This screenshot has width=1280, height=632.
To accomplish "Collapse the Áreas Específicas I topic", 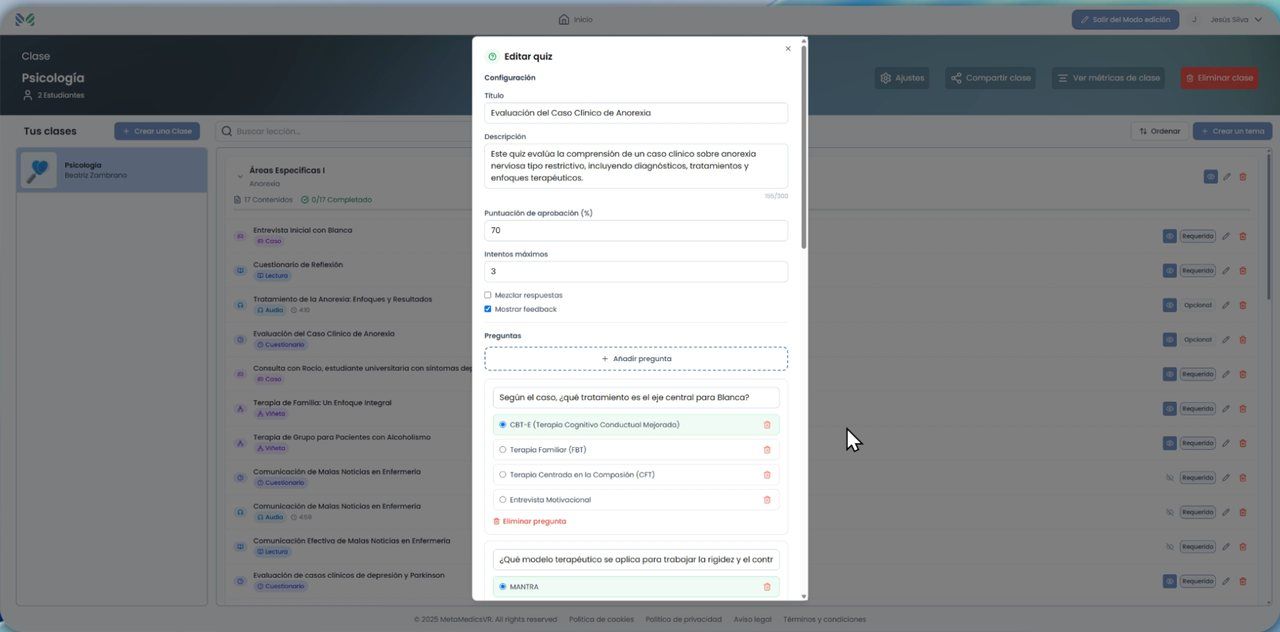I will (x=240, y=177).
